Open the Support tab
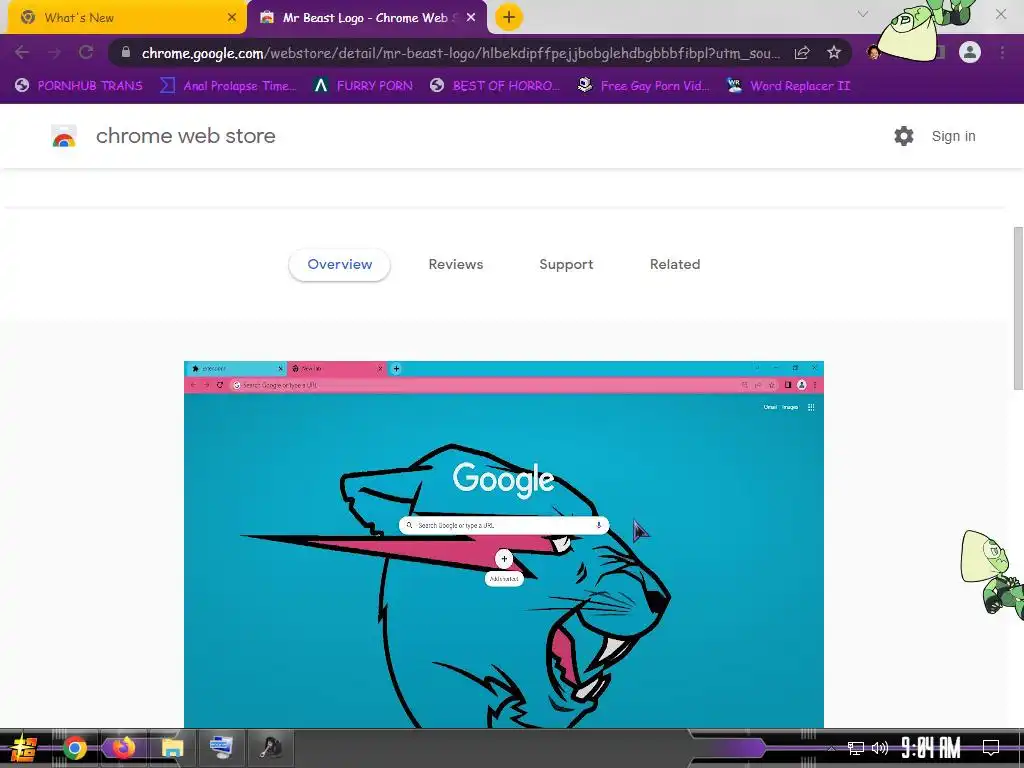The width and height of the screenshot is (1024, 768). (566, 264)
